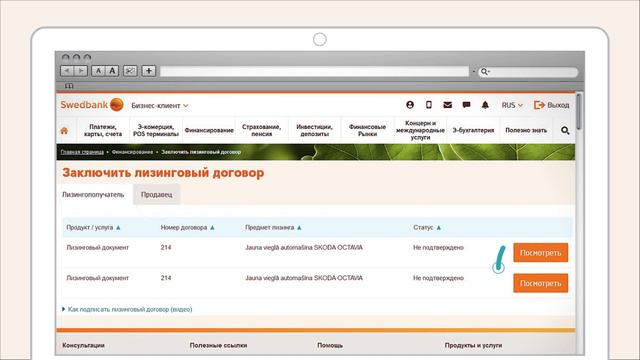
Task: Open Инвестиции, депозиты menu
Action: 315,130
